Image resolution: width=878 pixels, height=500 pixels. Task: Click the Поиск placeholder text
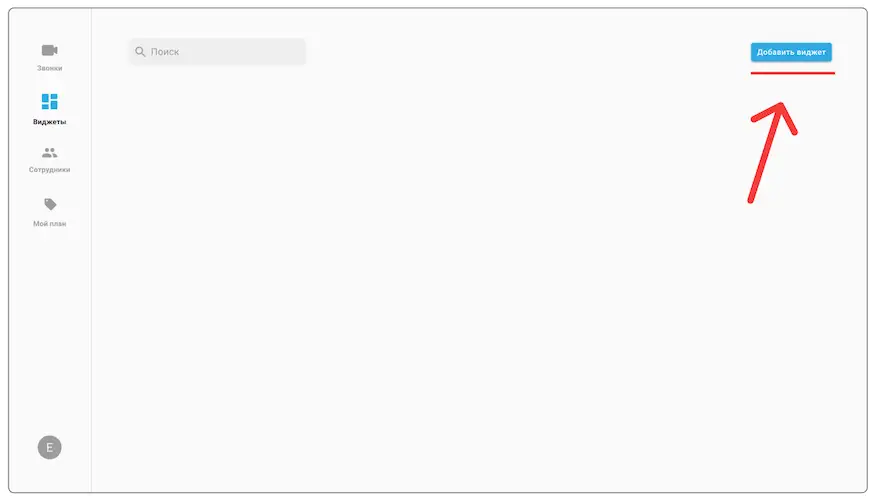click(165, 51)
